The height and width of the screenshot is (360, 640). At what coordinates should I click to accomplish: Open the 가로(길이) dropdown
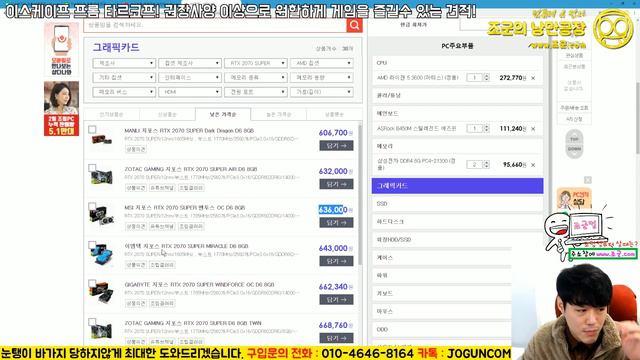(322, 92)
